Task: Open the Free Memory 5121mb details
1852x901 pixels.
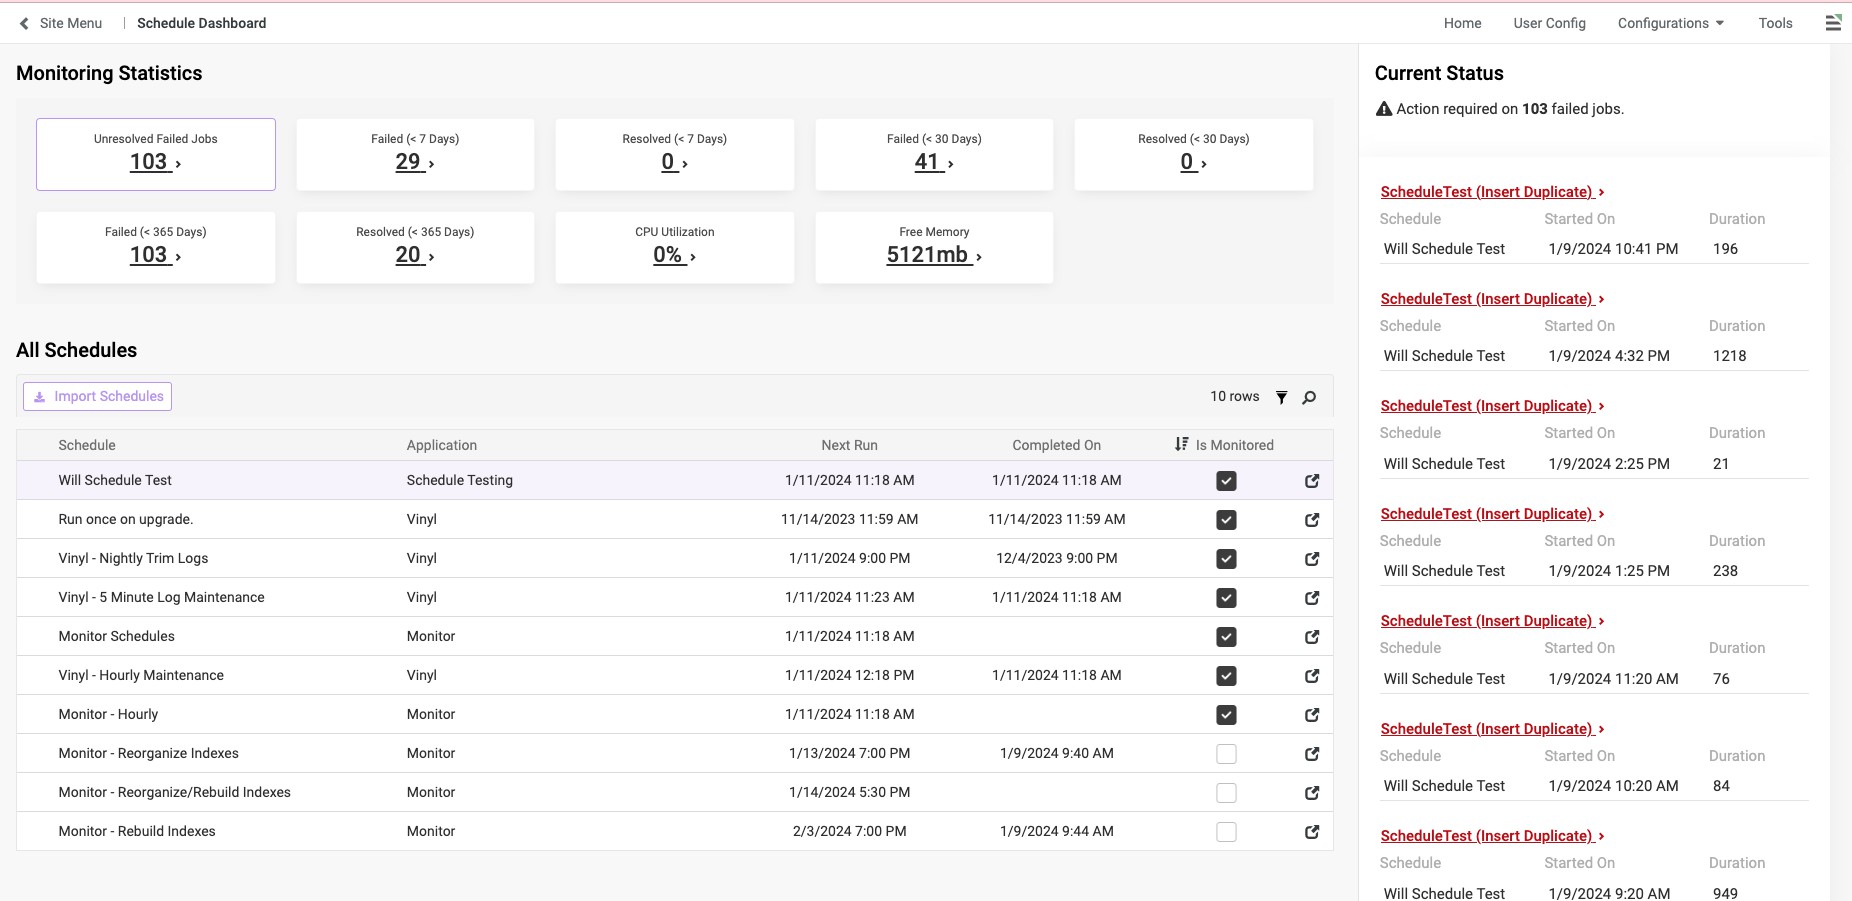Action: click(x=933, y=255)
